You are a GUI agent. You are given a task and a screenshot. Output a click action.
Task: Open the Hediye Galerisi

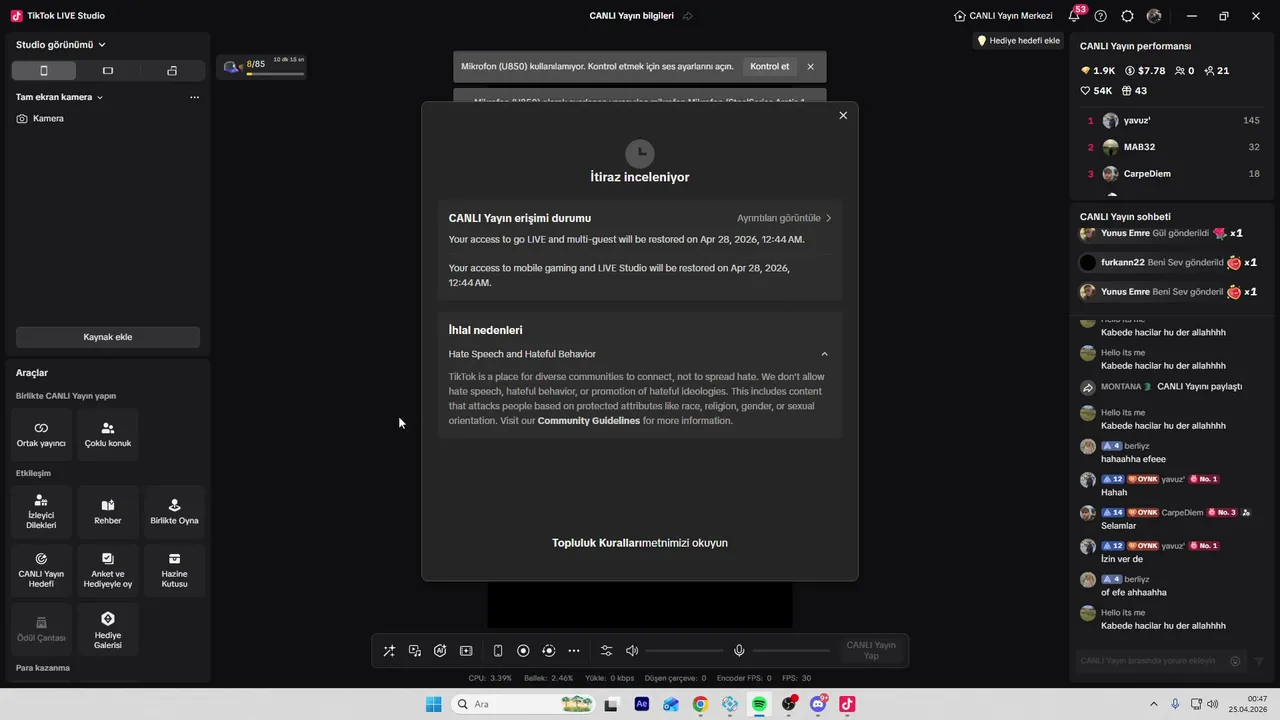point(108,629)
